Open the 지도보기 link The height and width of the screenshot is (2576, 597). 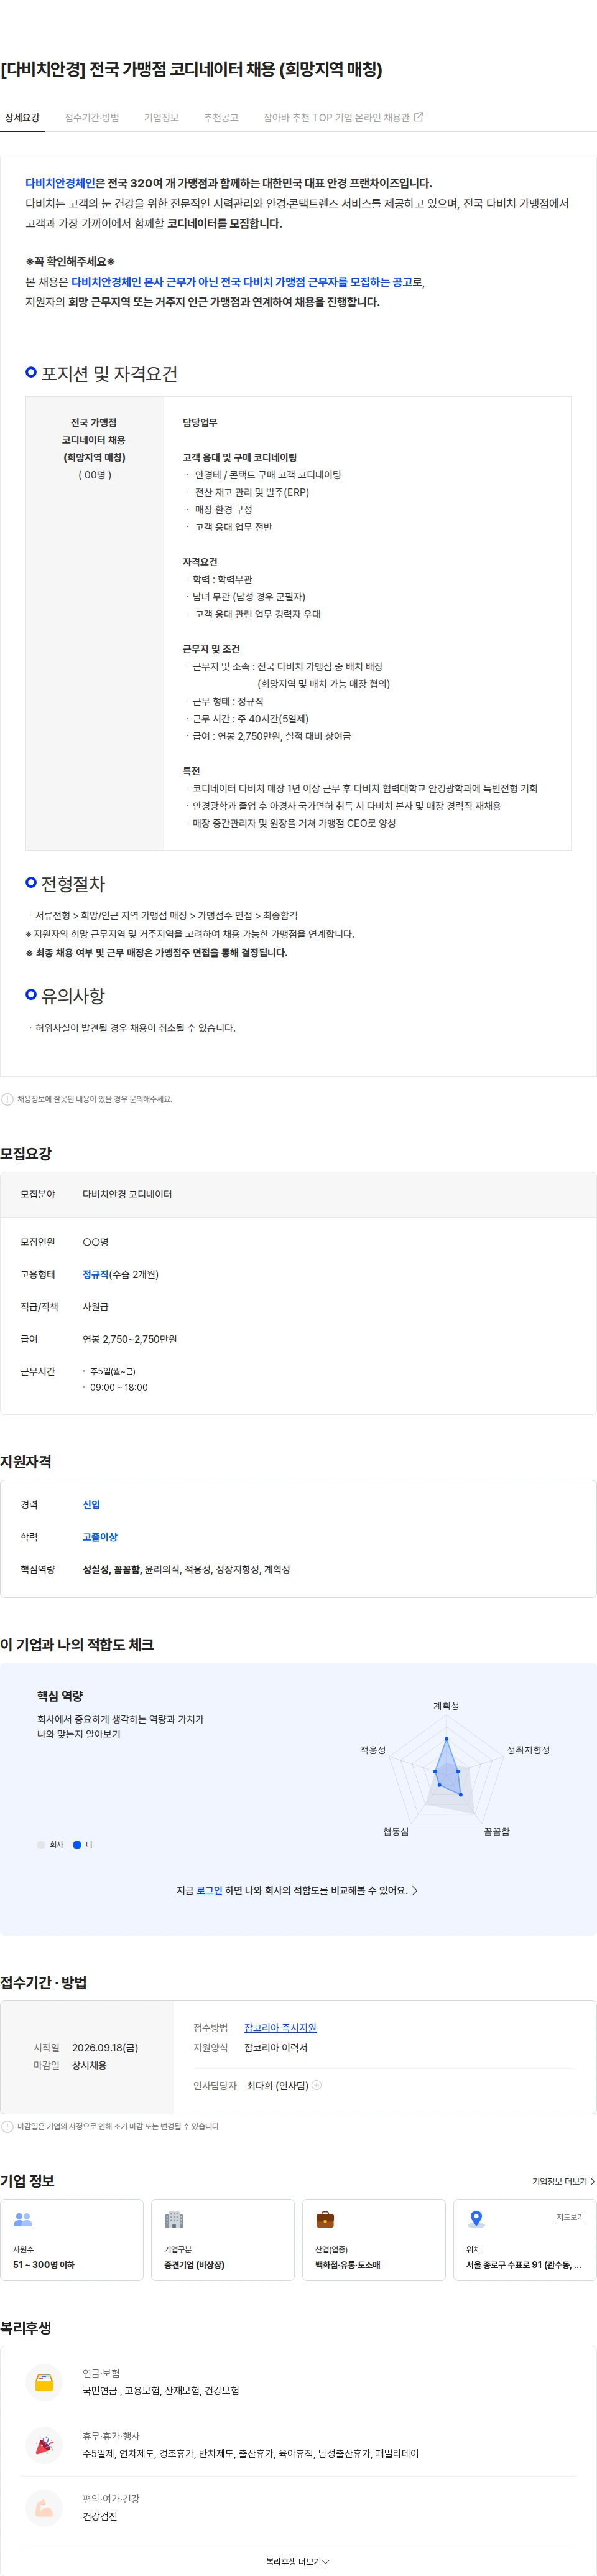point(570,2217)
